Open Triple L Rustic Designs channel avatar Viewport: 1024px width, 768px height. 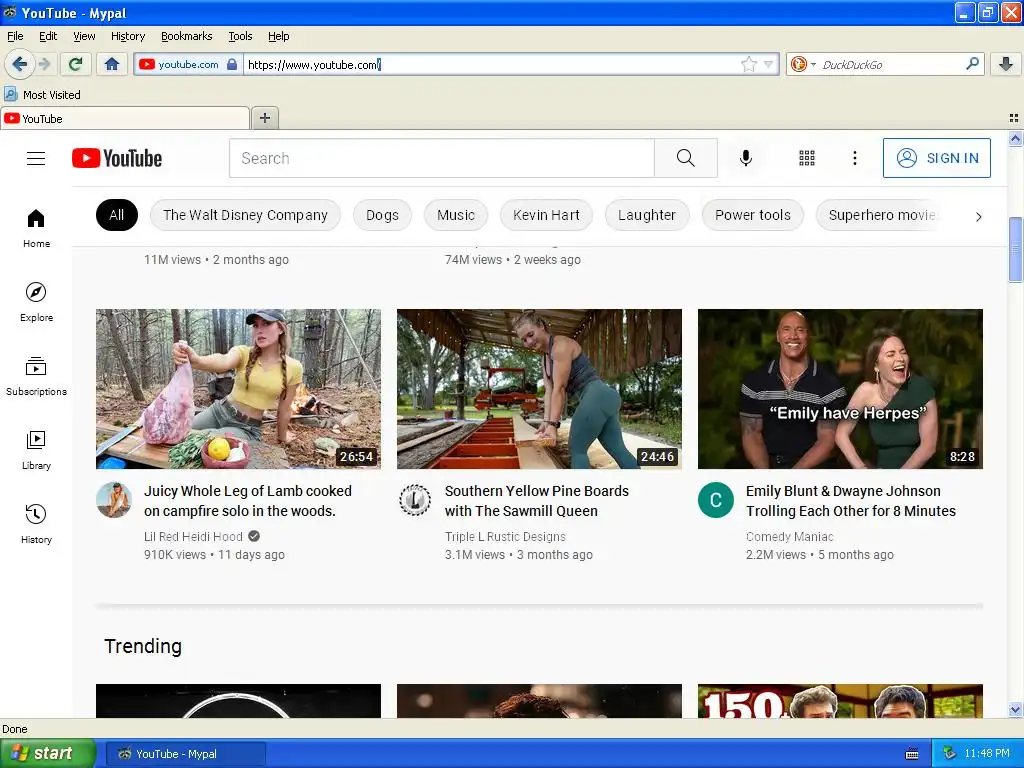[415, 500]
